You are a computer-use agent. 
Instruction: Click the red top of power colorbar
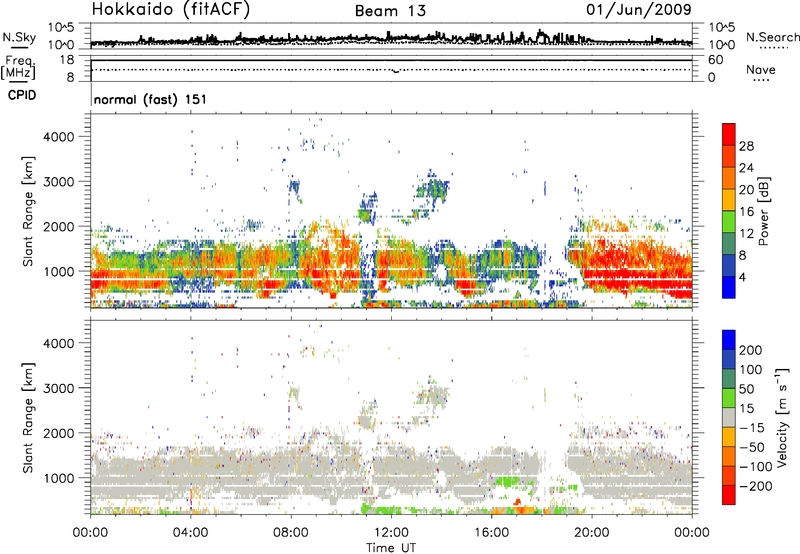[x=729, y=134]
